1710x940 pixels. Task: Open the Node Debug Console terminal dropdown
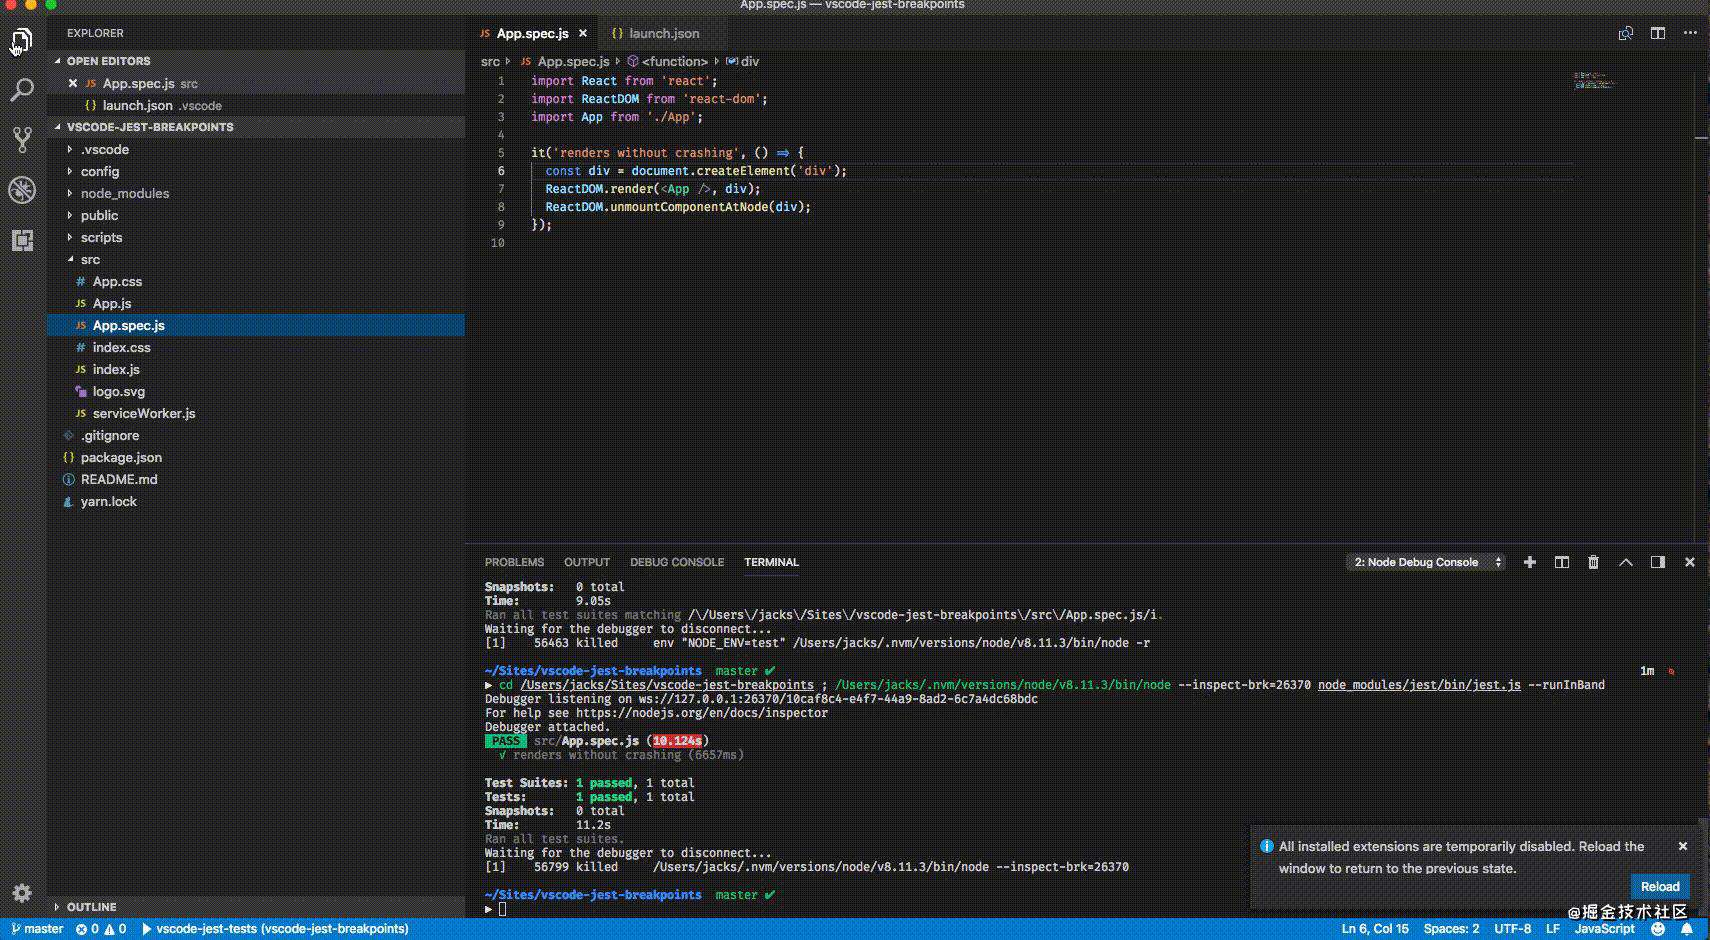point(1426,562)
